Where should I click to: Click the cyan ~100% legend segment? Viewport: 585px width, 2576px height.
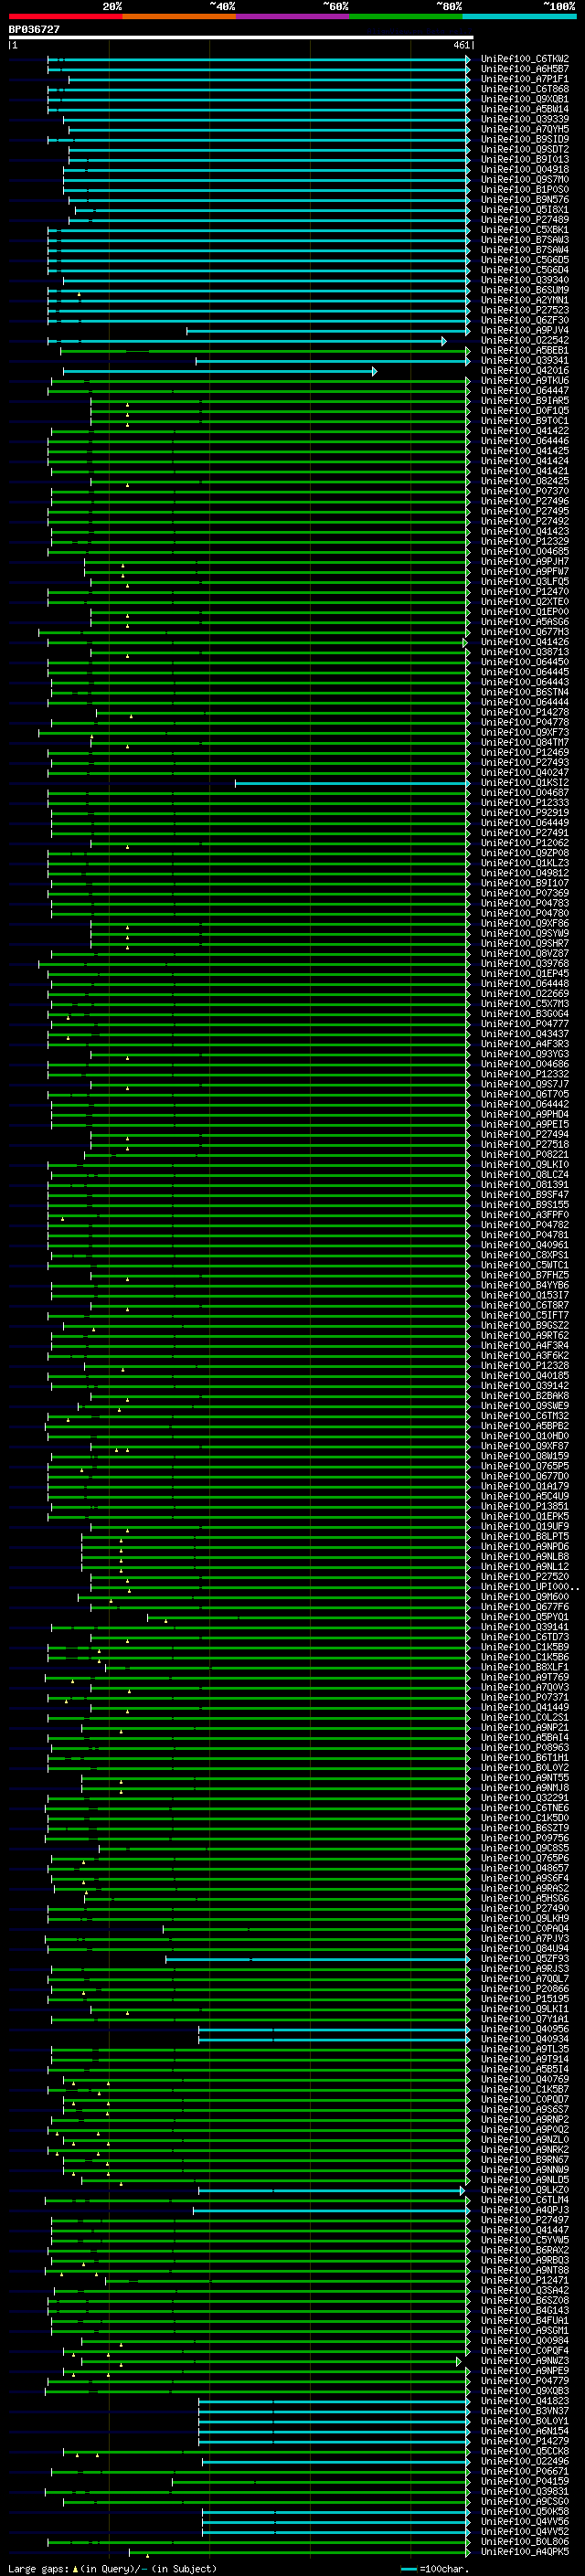tap(519, 16)
